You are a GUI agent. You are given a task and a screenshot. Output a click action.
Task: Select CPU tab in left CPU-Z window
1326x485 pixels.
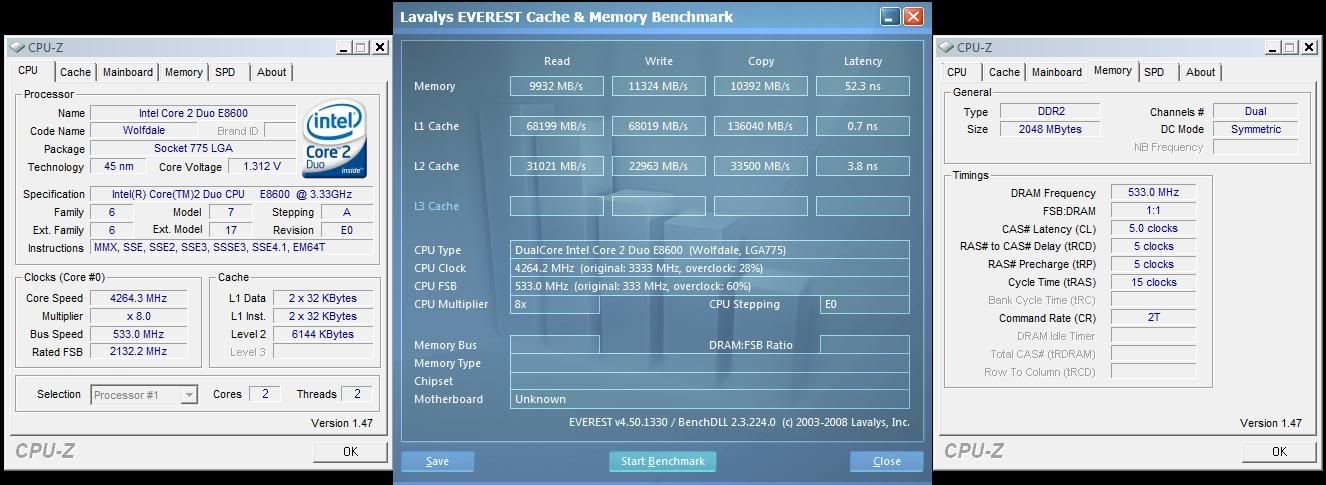(28, 70)
